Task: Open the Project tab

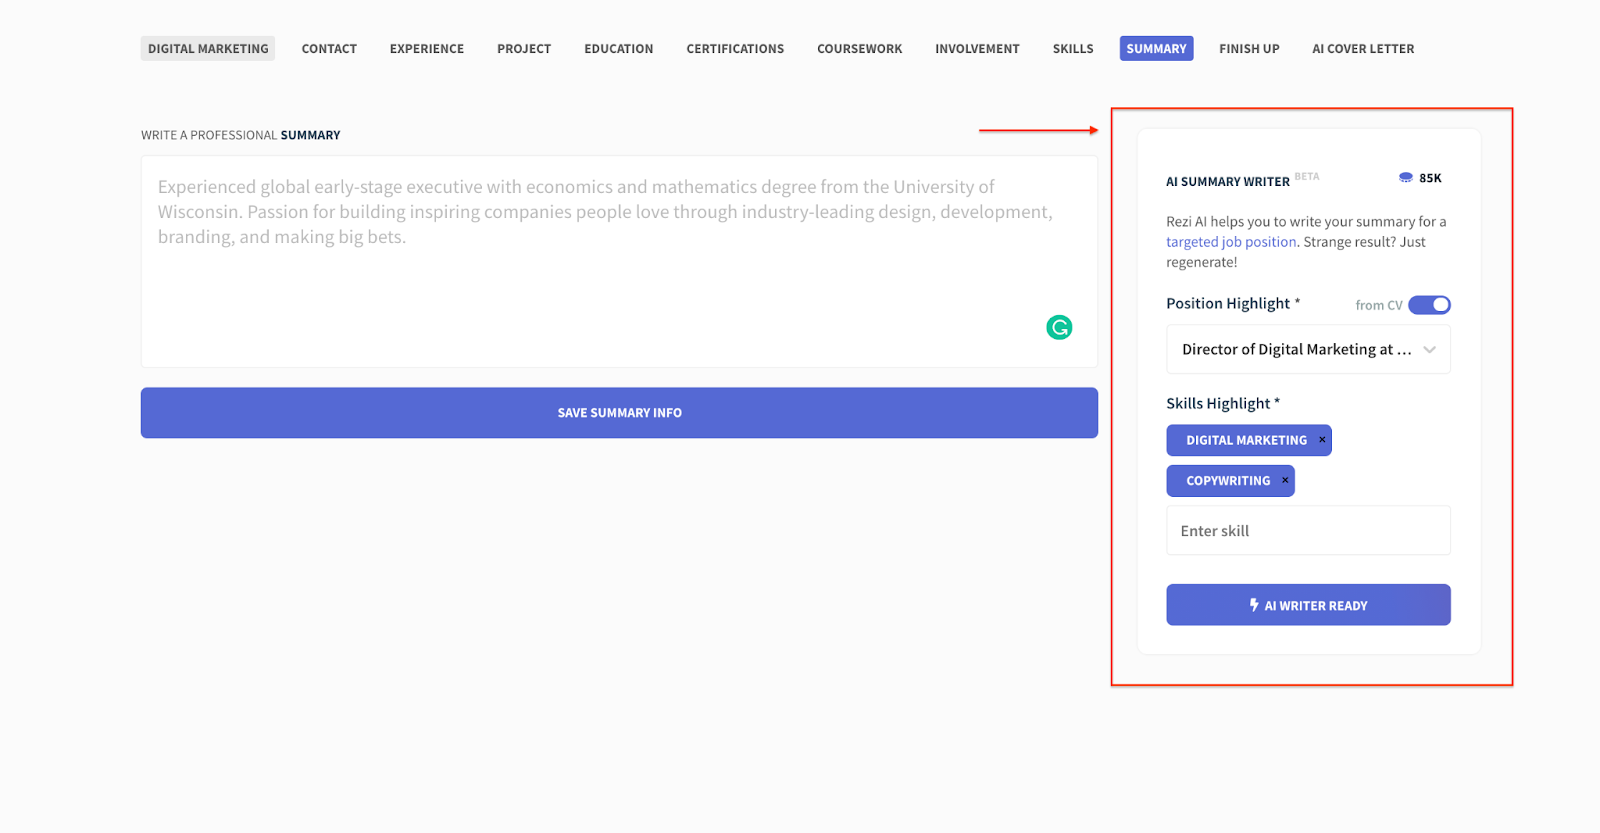Action: (524, 48)
